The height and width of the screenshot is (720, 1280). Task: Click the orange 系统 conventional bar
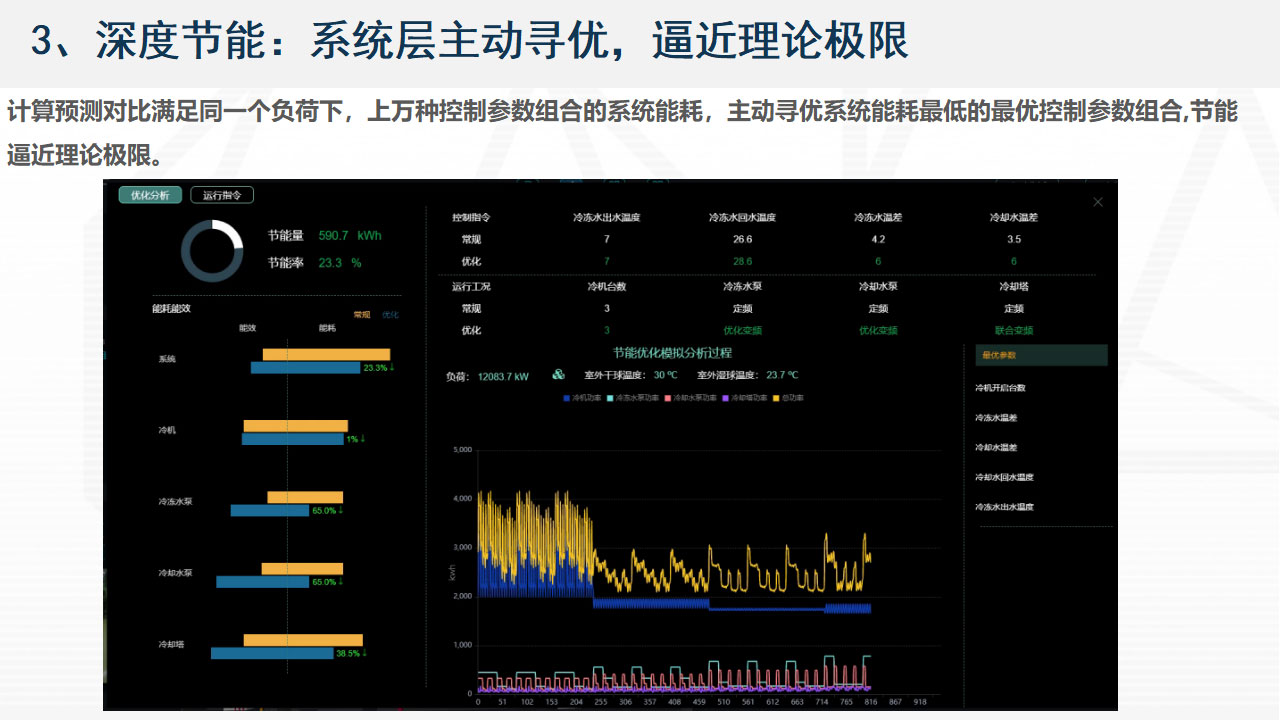tap(326, 354)
